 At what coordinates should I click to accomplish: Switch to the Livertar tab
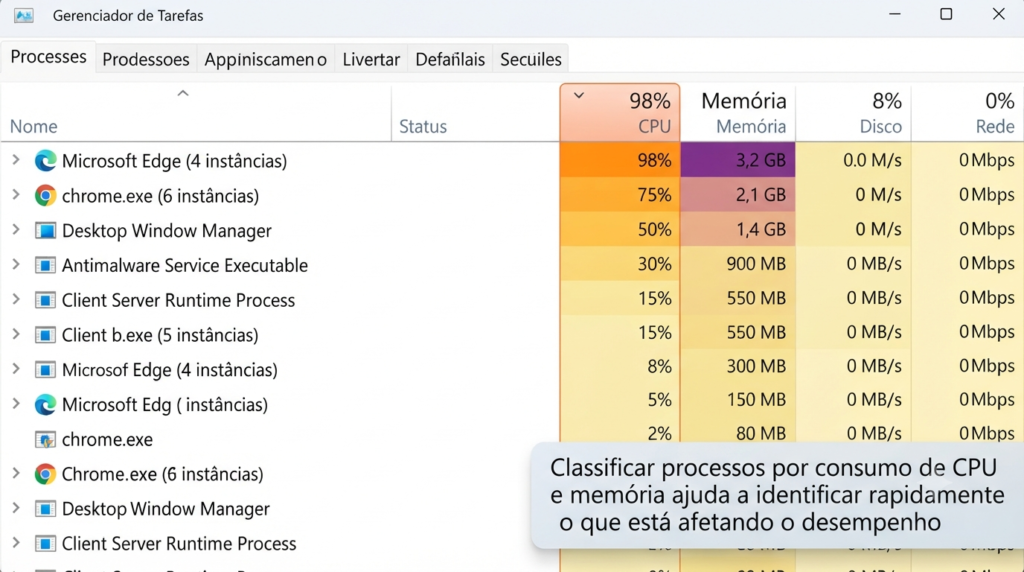pyautogui.click(x=371, y=59)
